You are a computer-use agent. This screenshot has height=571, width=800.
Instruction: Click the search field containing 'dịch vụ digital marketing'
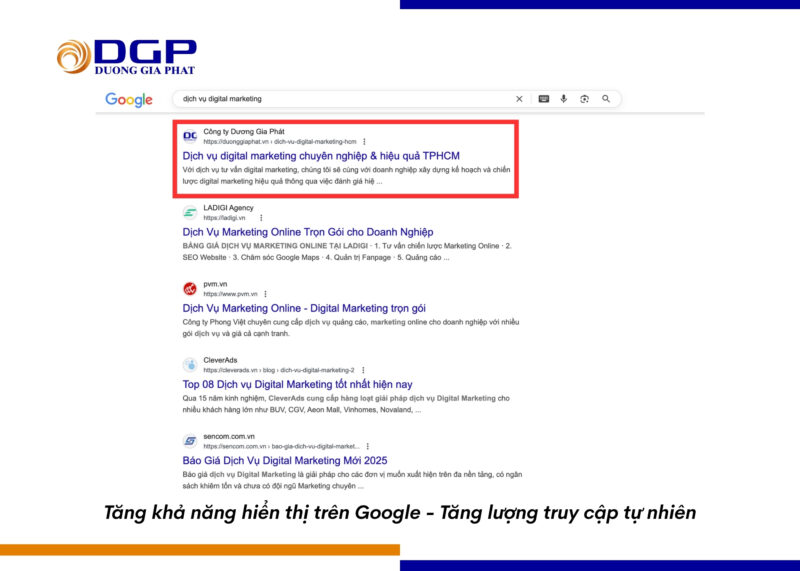tap(397, 99)
